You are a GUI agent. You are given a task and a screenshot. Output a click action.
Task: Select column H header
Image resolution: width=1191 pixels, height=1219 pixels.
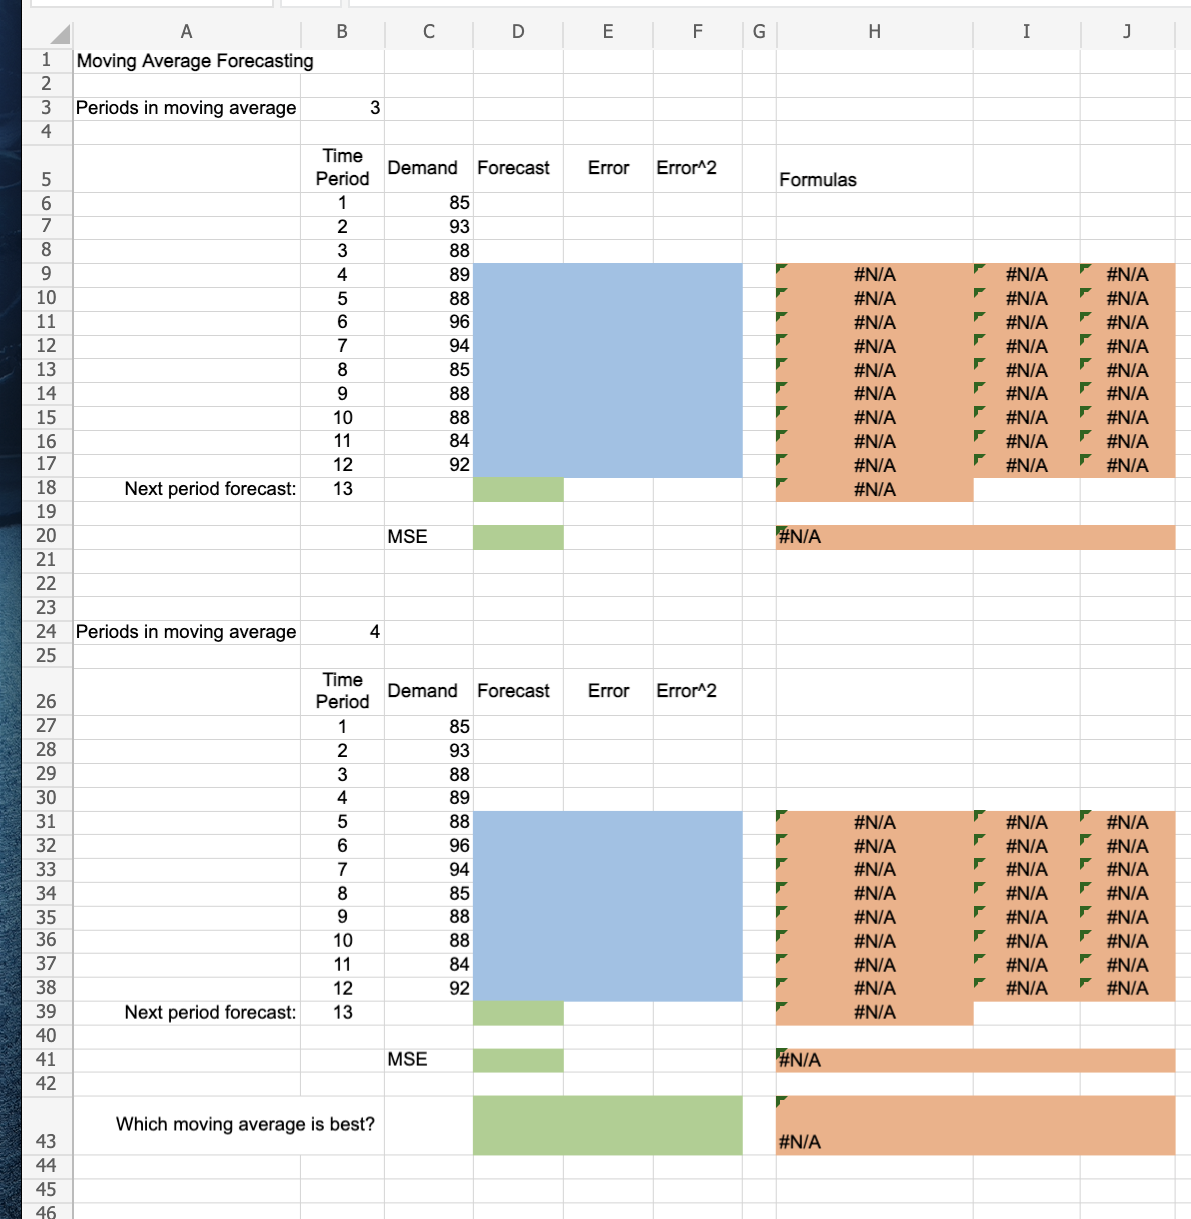[x=875, y=32]
